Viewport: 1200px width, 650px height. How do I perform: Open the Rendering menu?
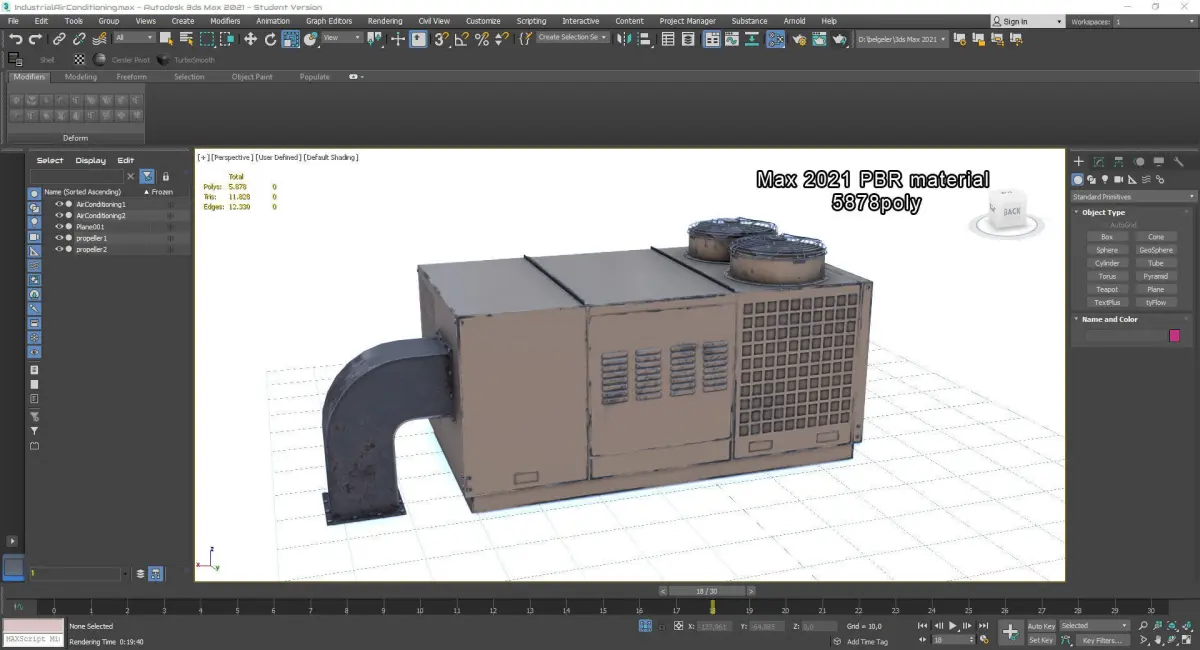tap(384, 21)
